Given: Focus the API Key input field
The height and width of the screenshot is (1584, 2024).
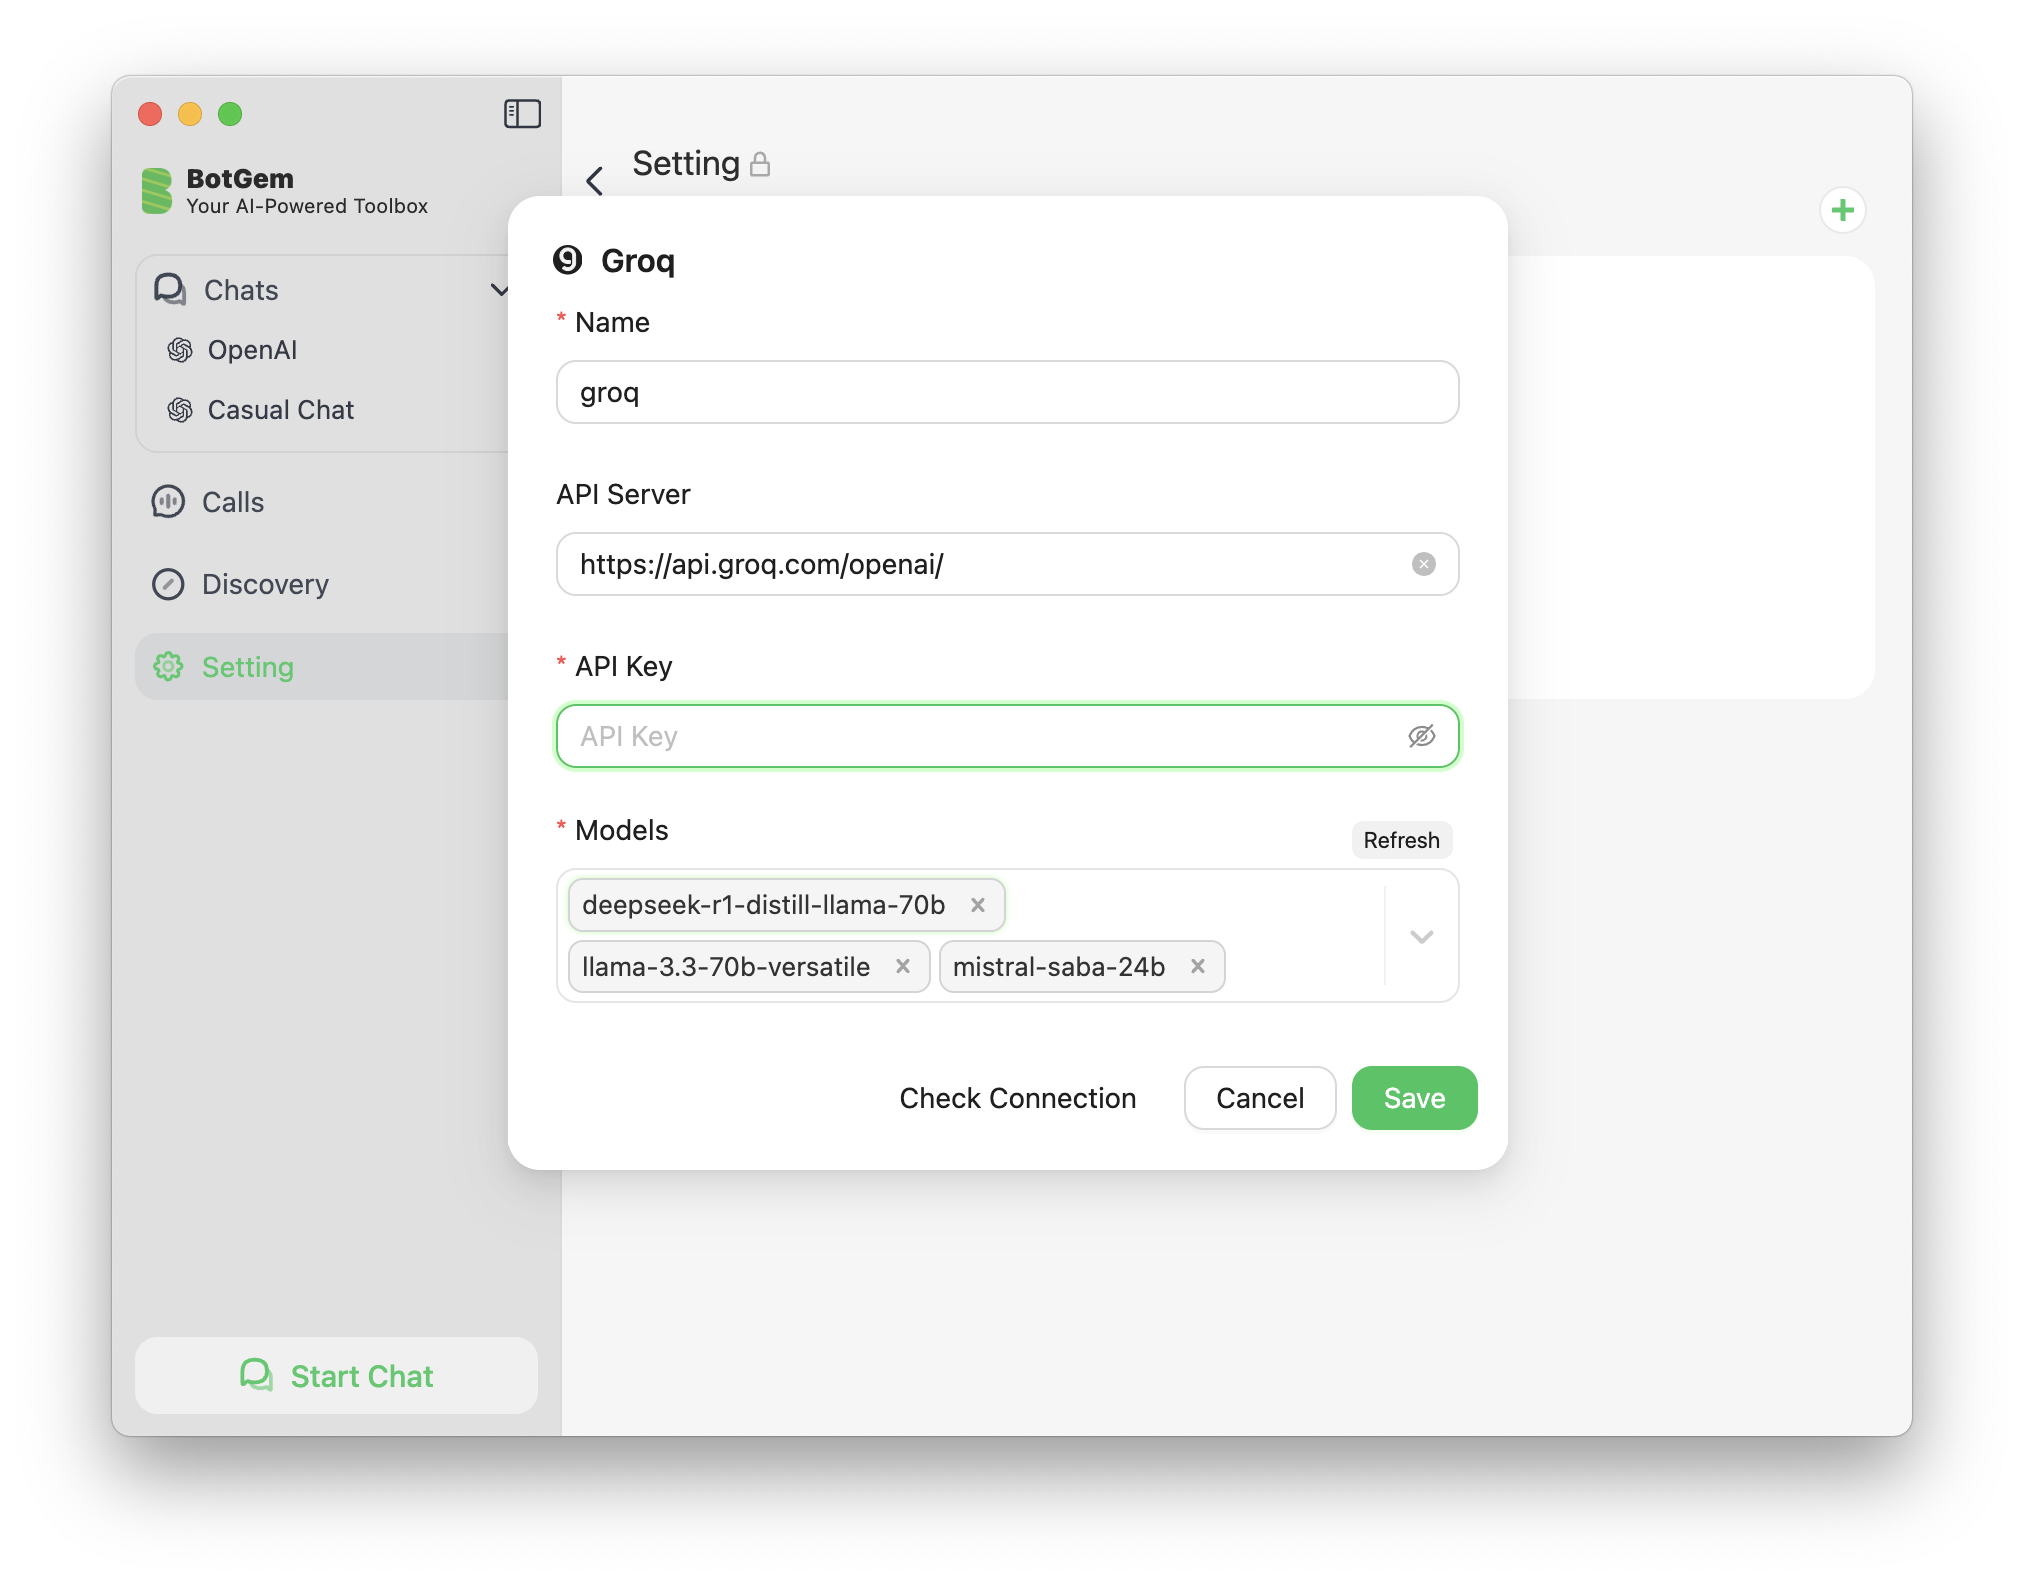Looking at the screenshot, I should [x=1008, y=736].
